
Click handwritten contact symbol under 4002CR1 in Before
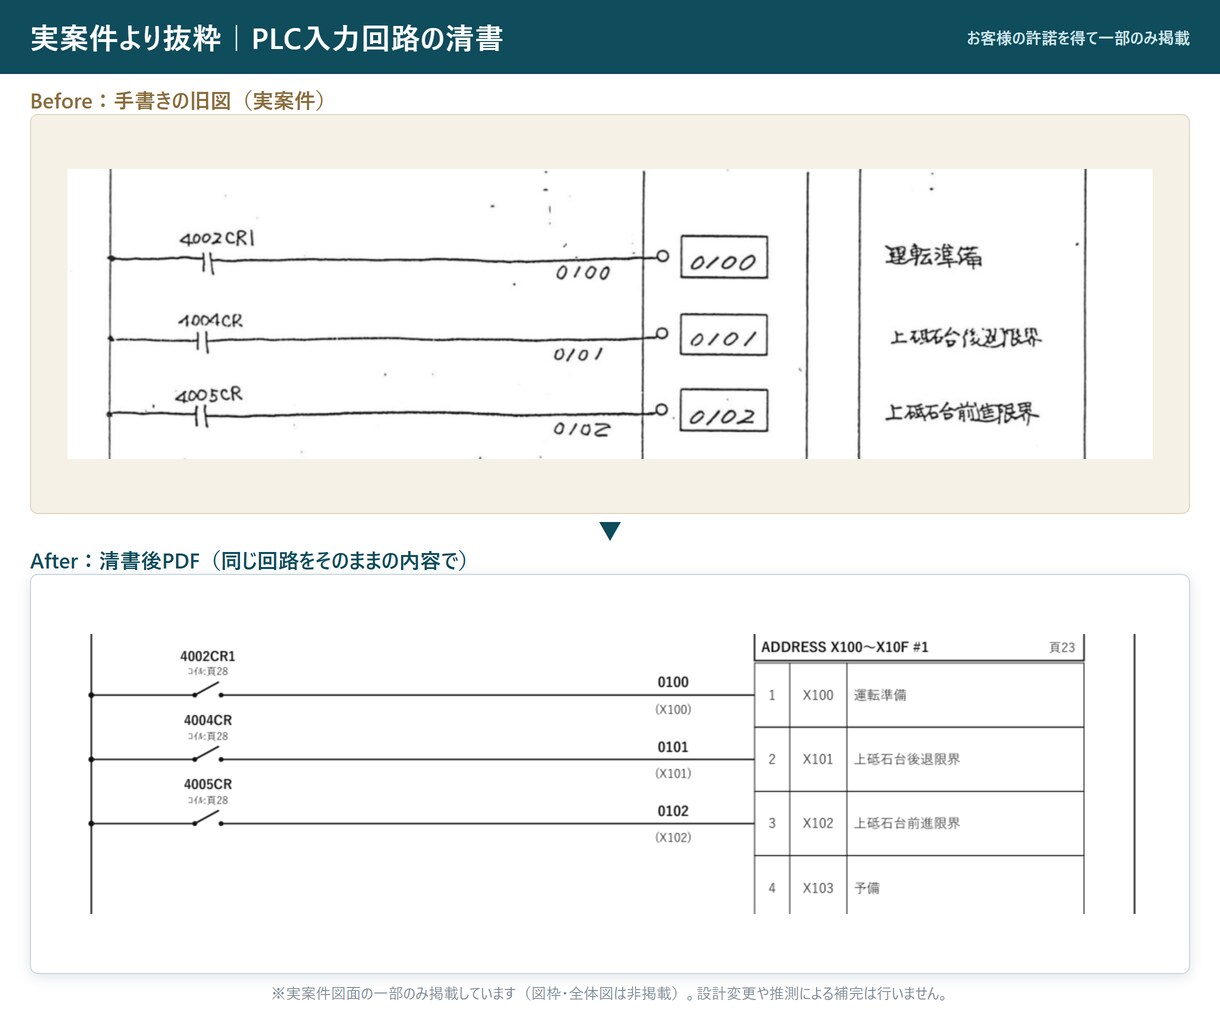(x=207, y=263)
